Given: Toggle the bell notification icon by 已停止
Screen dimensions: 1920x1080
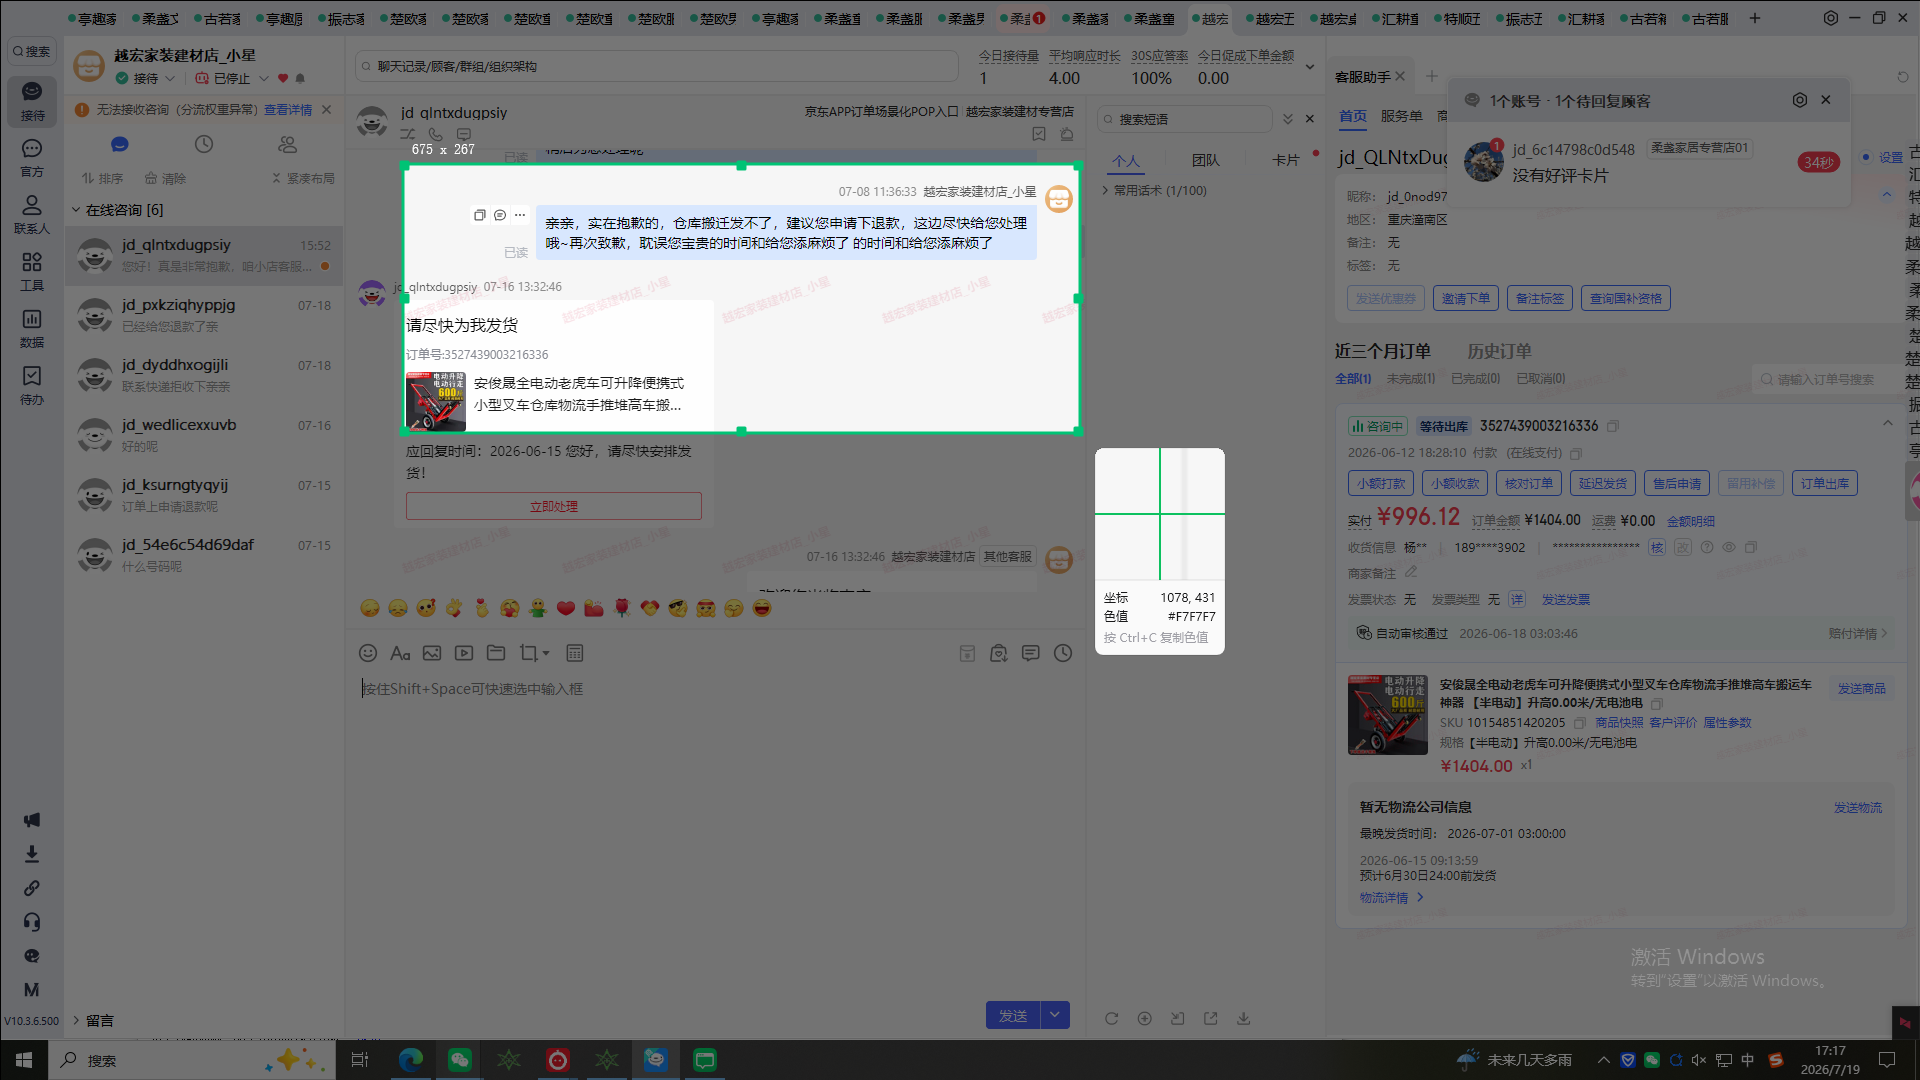Looking at the screenshot, I should (x=300, y=78).
